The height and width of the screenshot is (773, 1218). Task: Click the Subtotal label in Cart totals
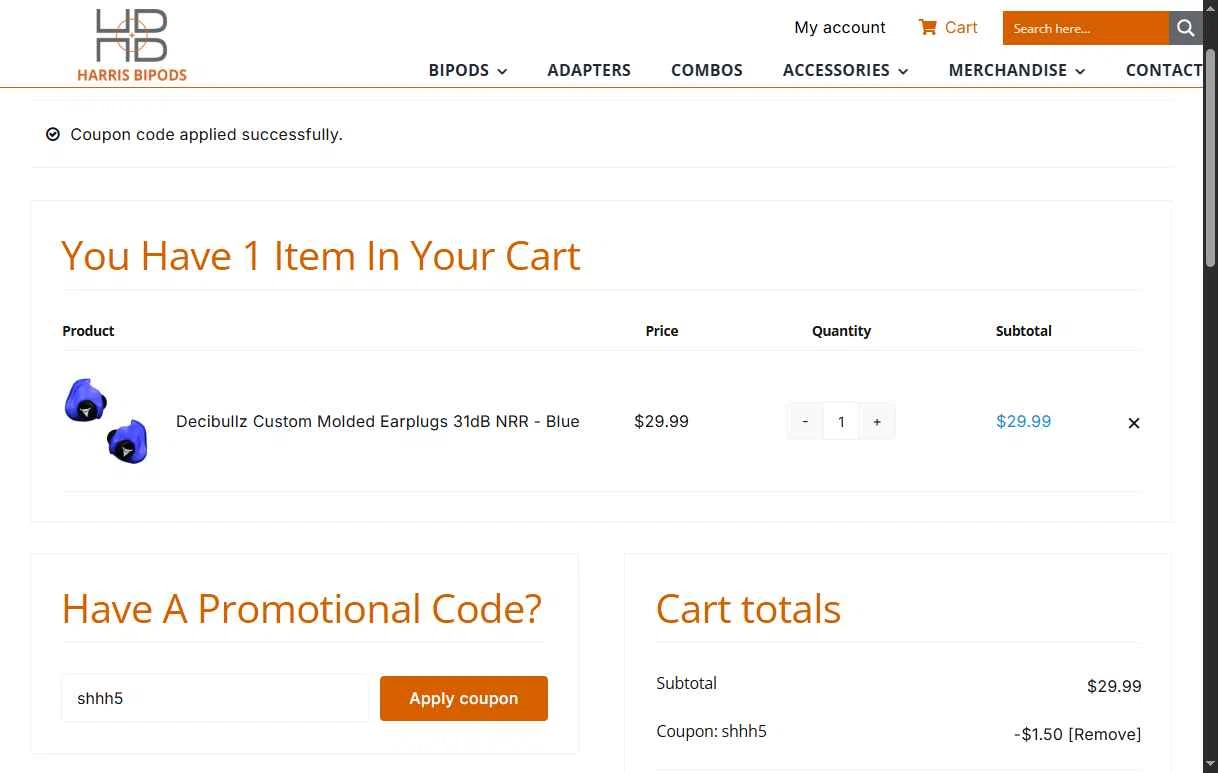click(686, 683)
